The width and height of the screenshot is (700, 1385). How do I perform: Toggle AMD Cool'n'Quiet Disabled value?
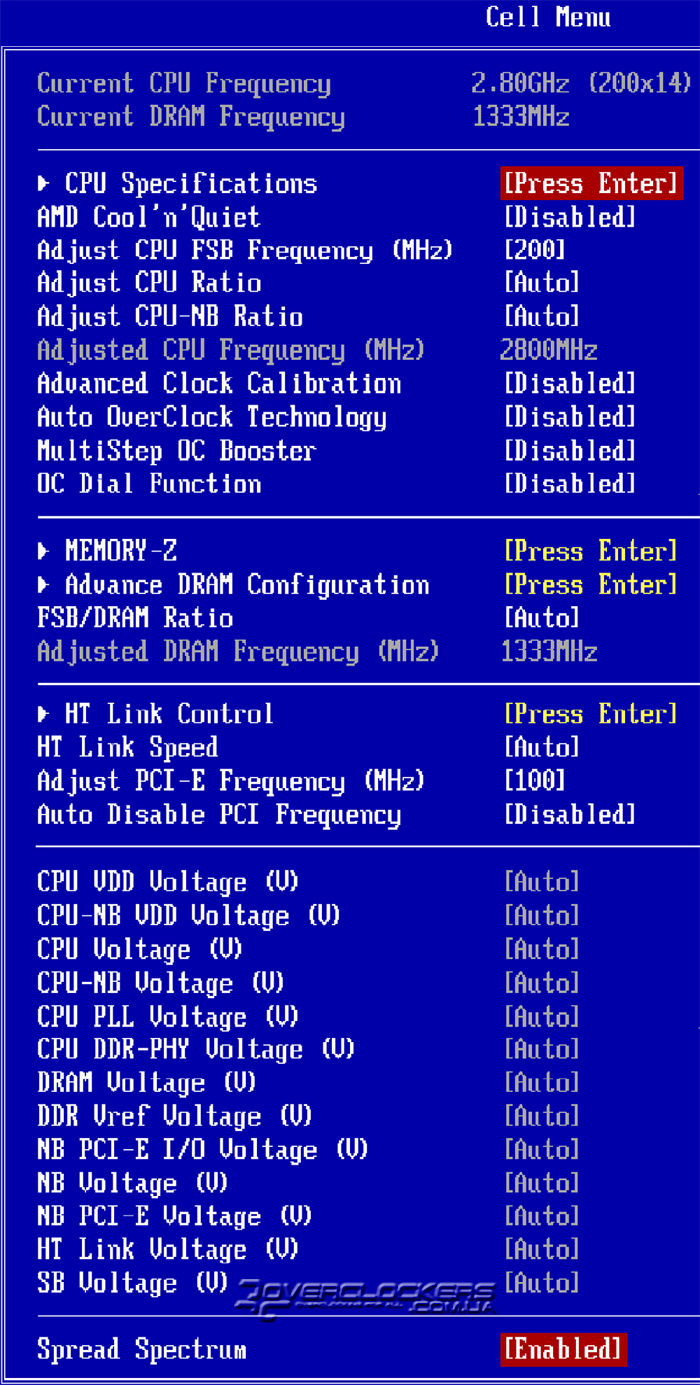570,217
